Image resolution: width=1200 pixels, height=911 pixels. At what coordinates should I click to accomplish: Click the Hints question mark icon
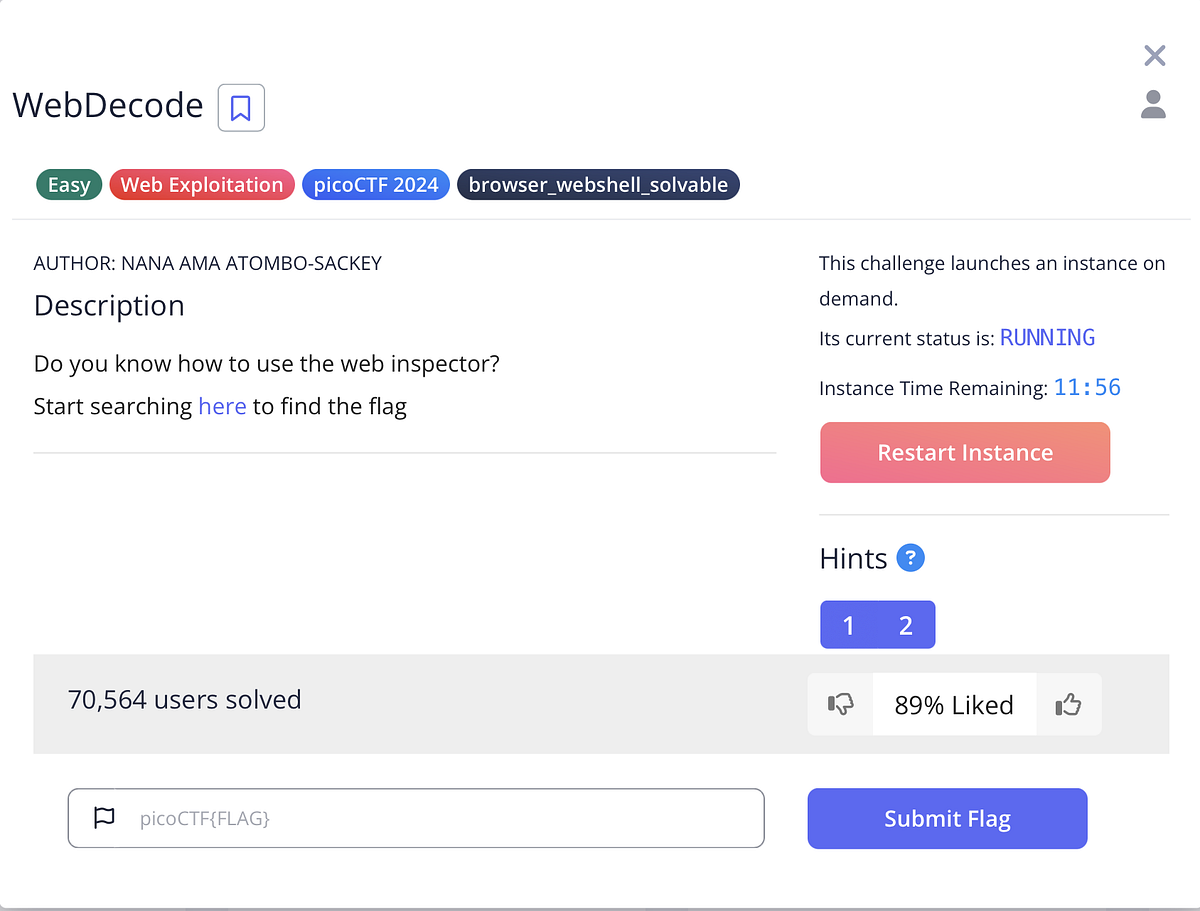(x=910, y=558)
